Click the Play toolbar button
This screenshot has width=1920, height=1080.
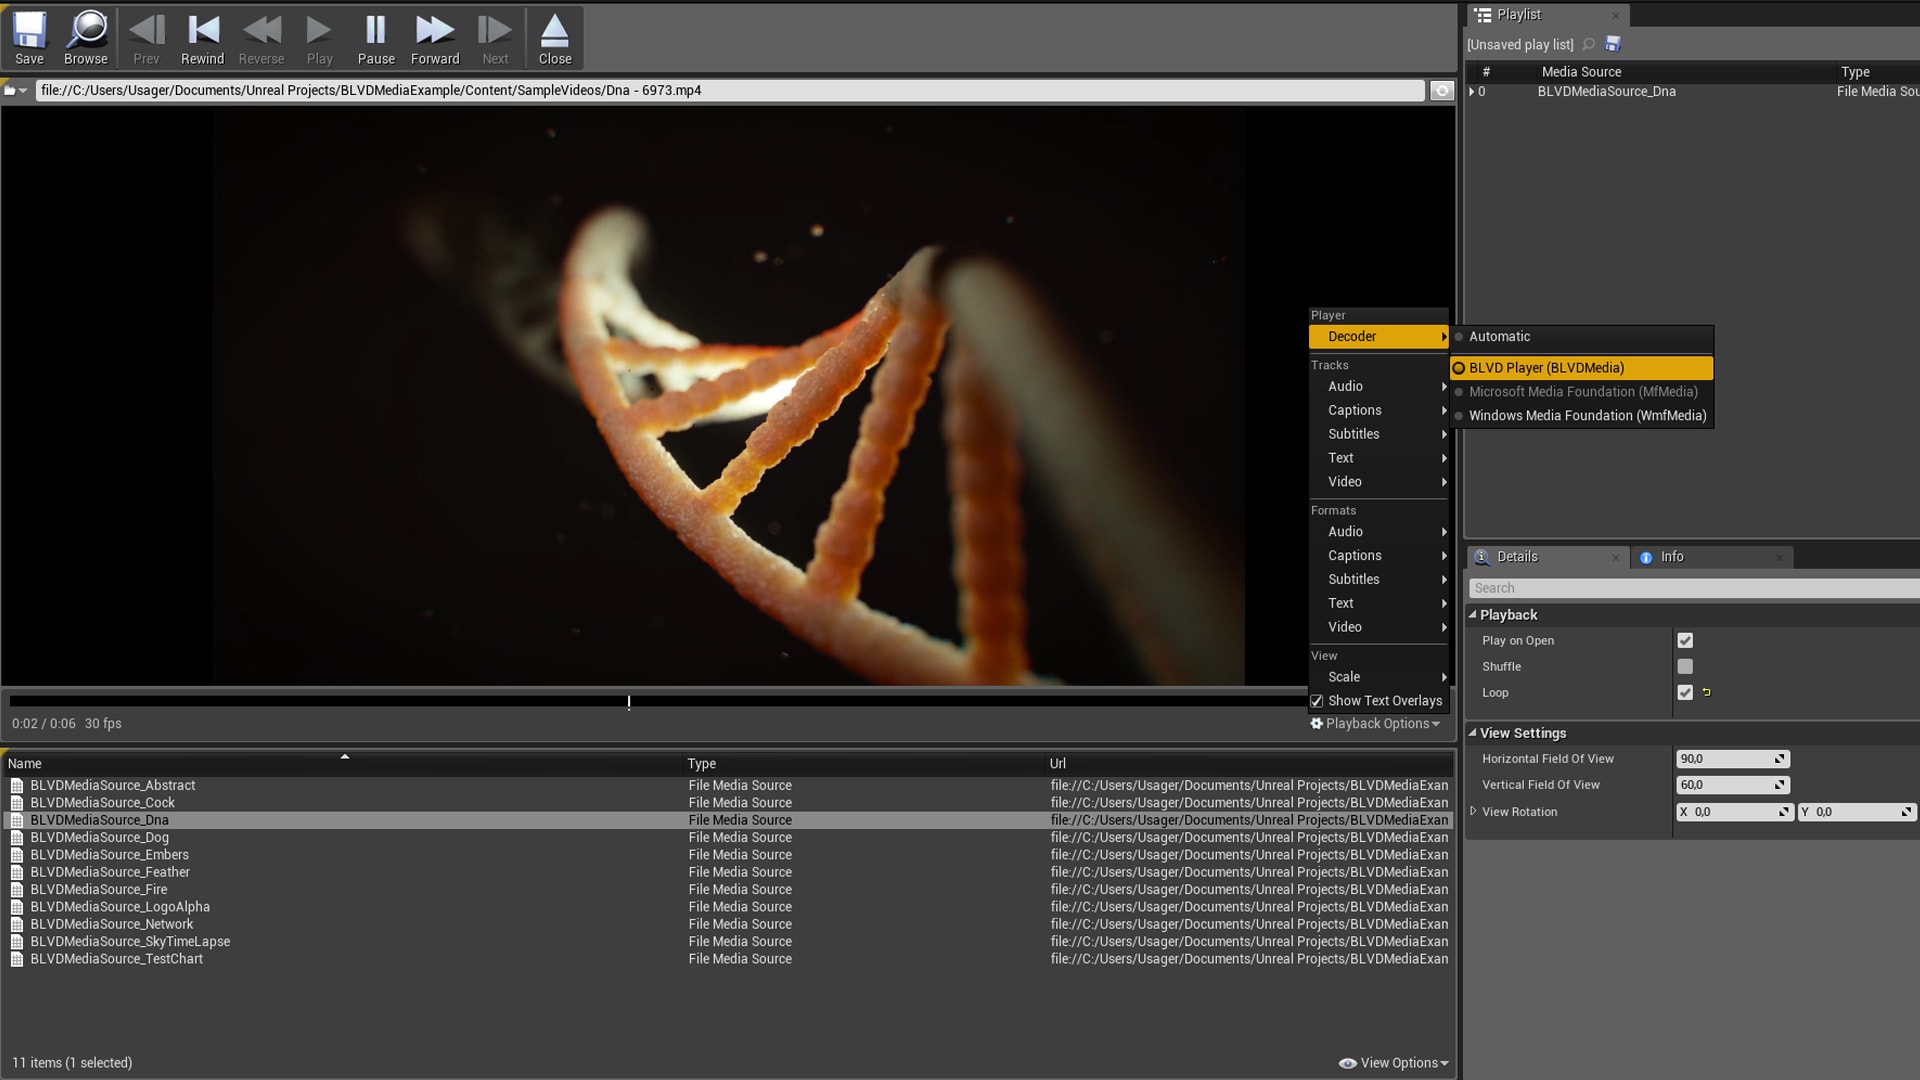319,38
